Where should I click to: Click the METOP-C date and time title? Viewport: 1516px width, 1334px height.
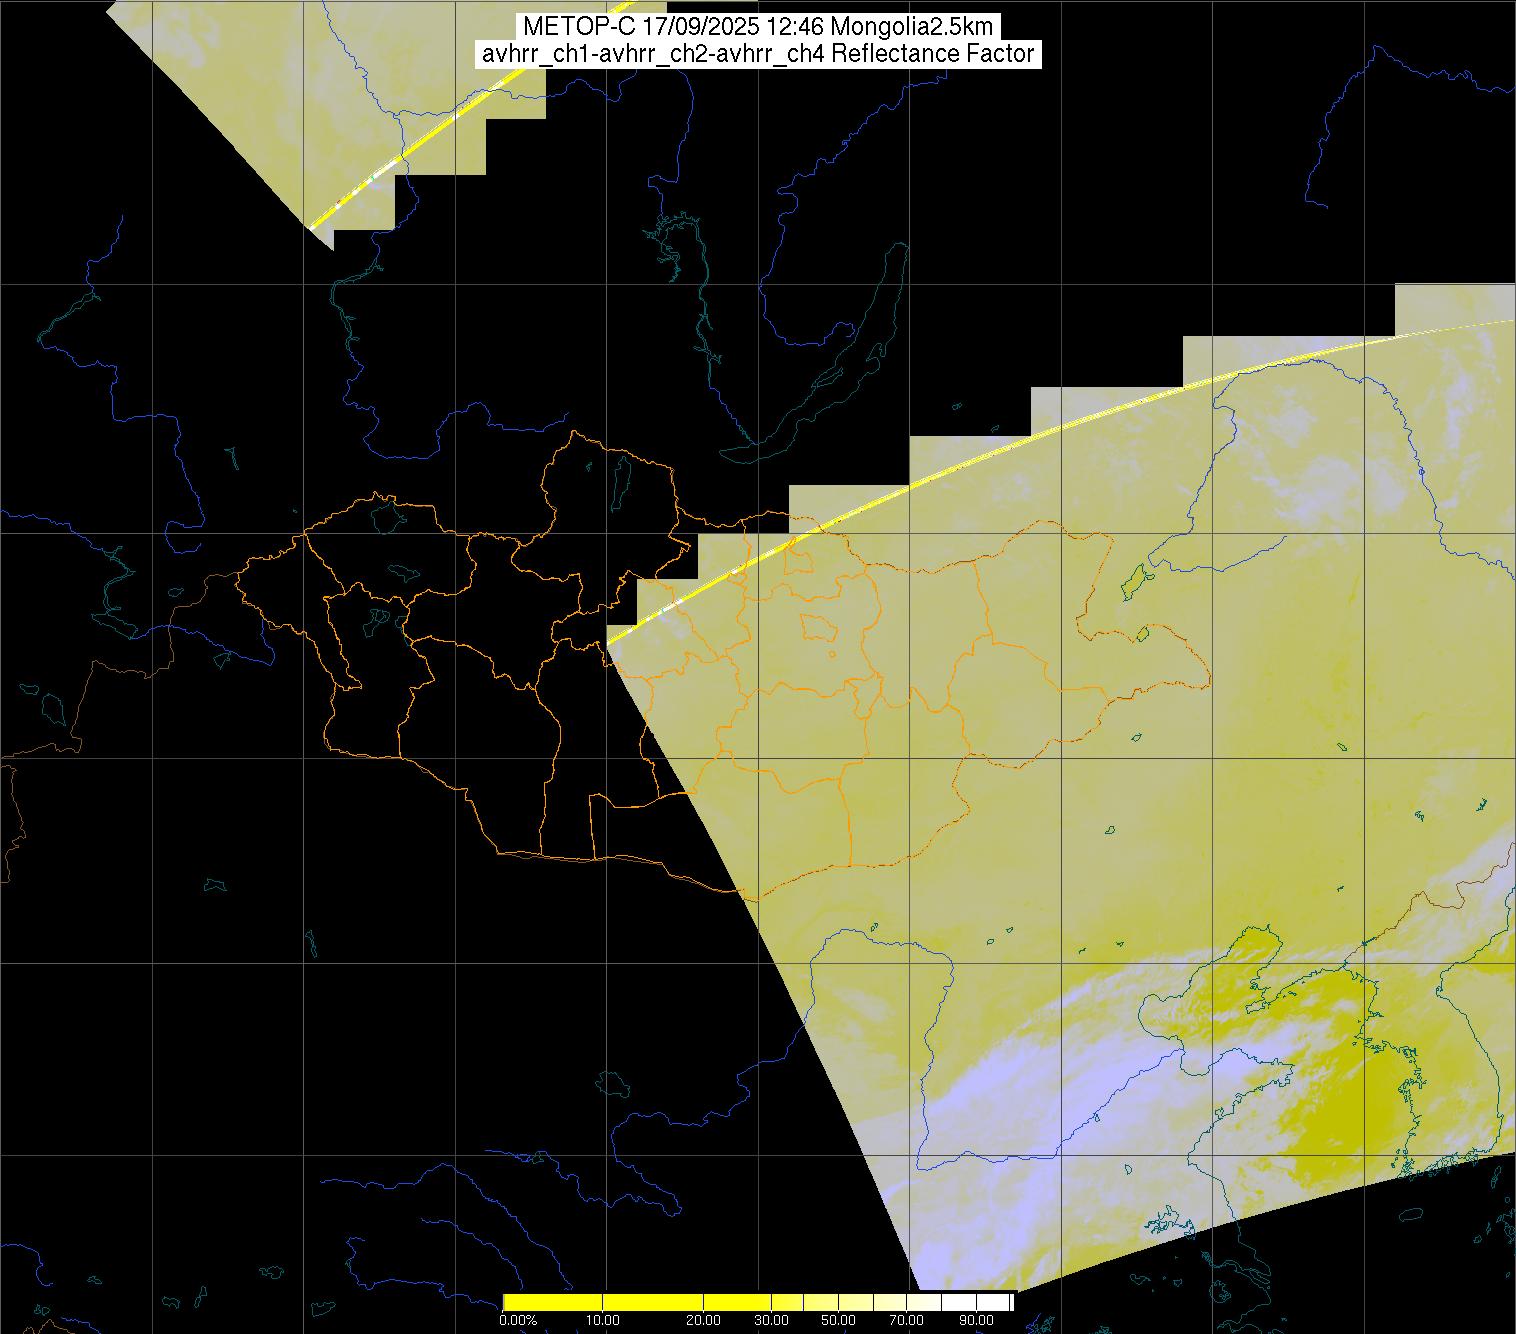[x=757, y=27]
